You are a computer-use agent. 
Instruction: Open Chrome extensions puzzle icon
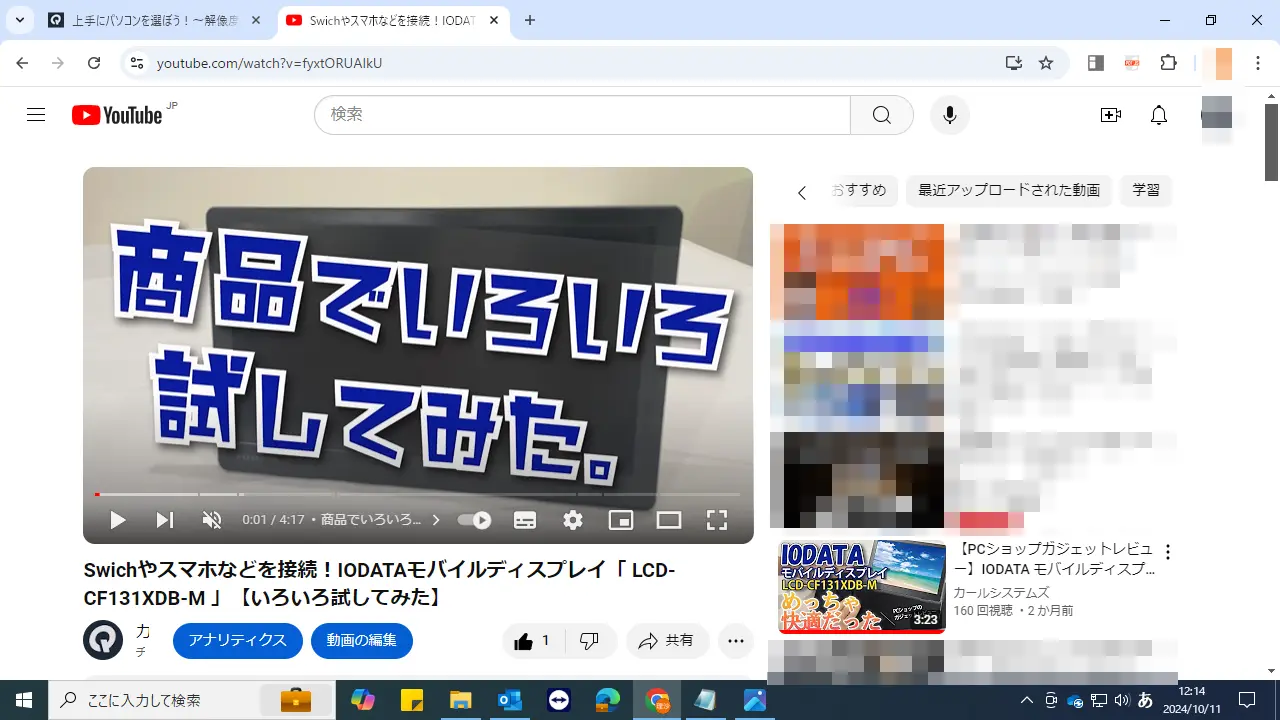point(1168,63)
